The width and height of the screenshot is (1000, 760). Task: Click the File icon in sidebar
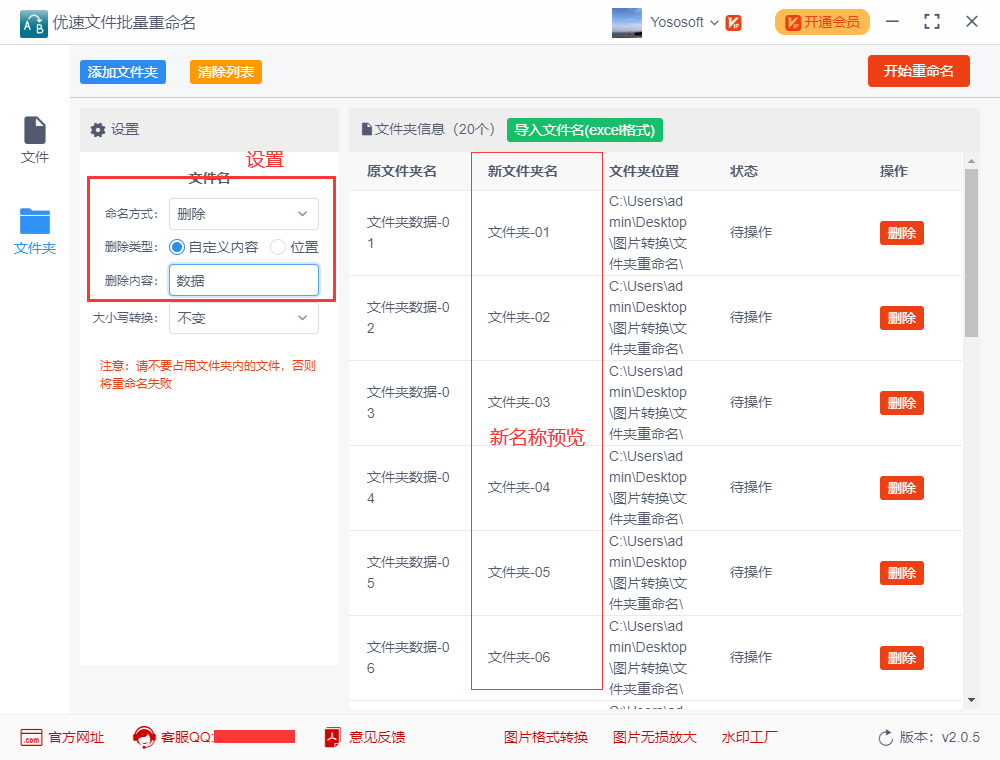[x=35, y=131]
